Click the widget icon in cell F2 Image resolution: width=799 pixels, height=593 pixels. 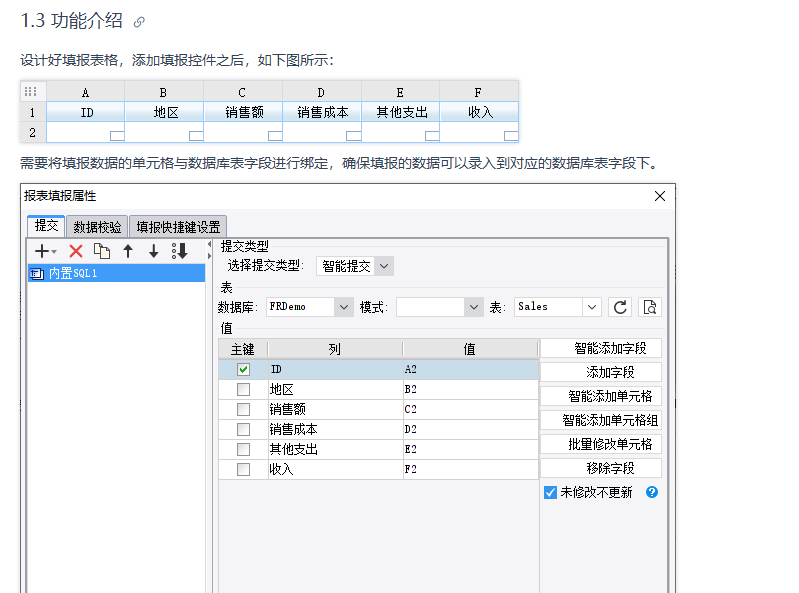coord(511,136)
